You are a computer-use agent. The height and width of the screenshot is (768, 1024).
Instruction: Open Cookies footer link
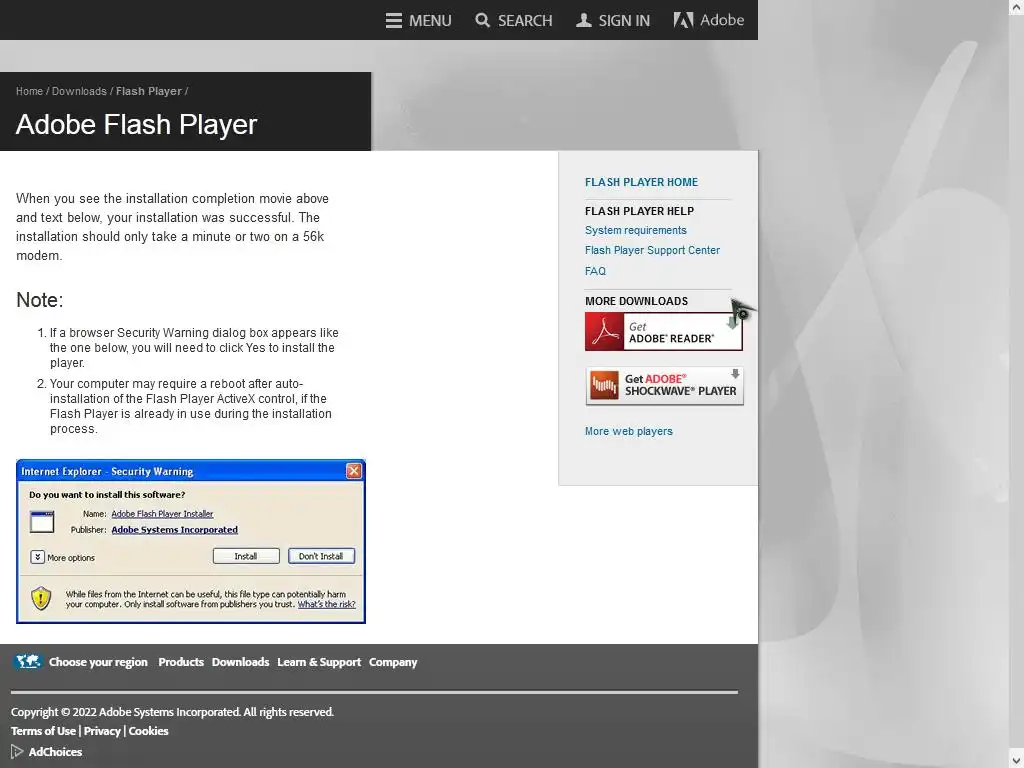click(x=148, y=731)
